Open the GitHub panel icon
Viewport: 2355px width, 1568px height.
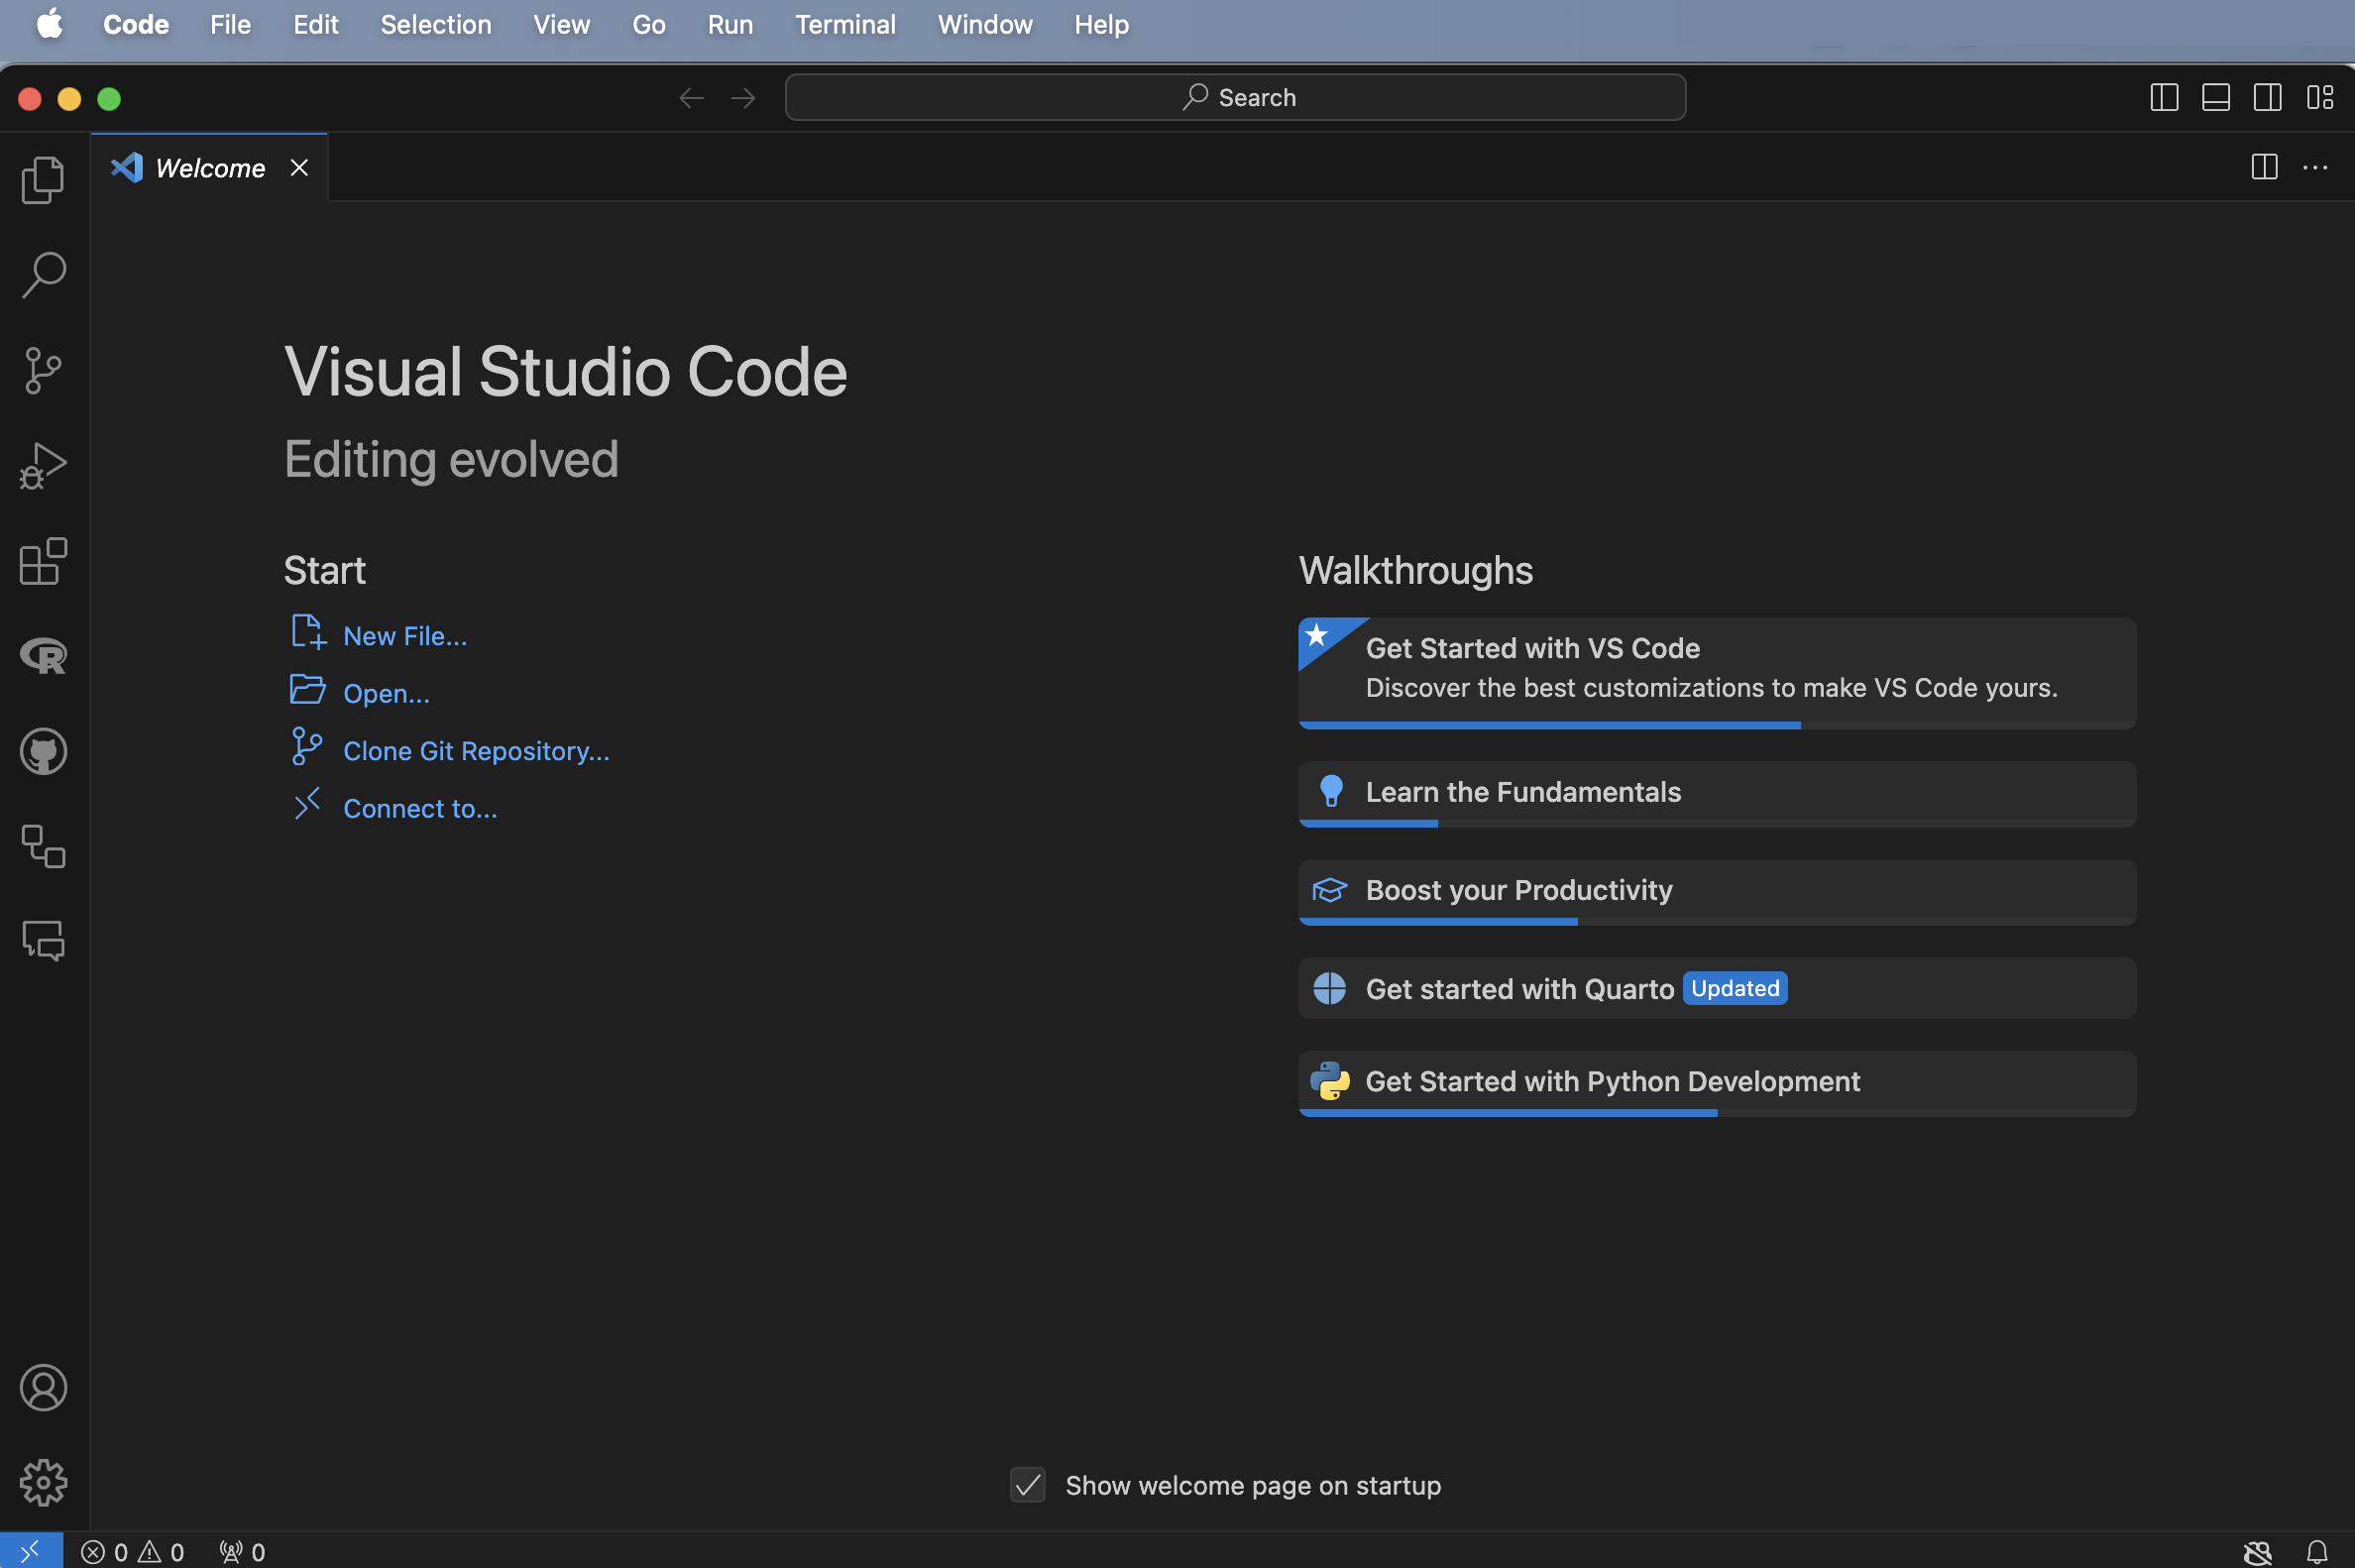[x=43, y=751]
